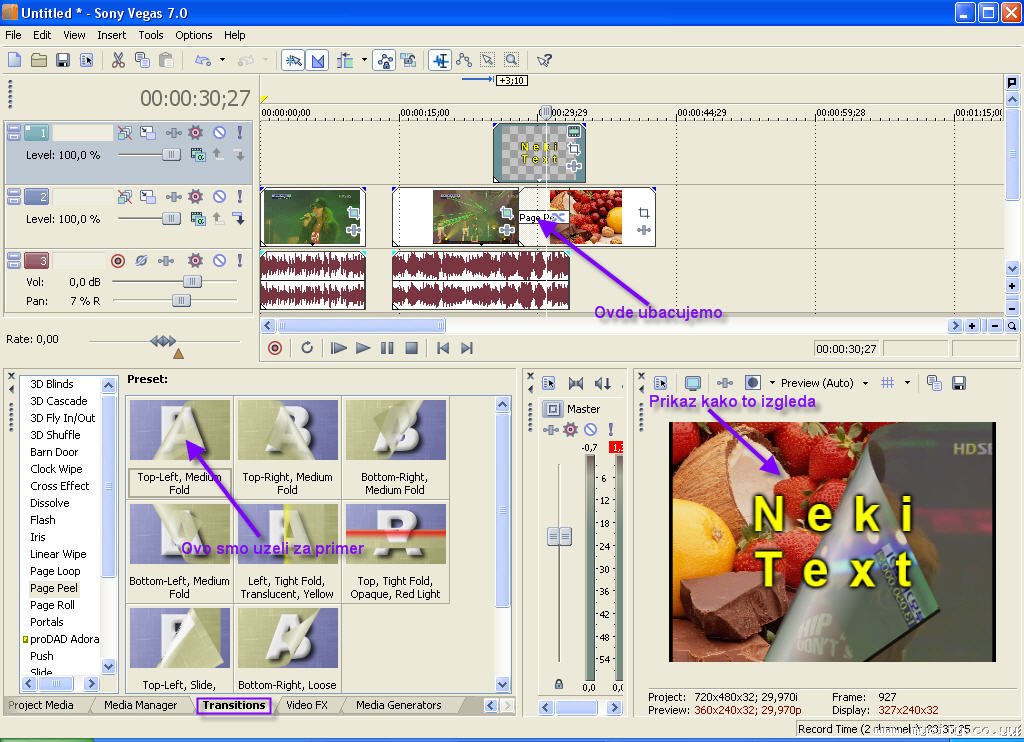1024x742 pixels.
Task: Click the track 3 Pan slider handle
Action: pos(181,300)
